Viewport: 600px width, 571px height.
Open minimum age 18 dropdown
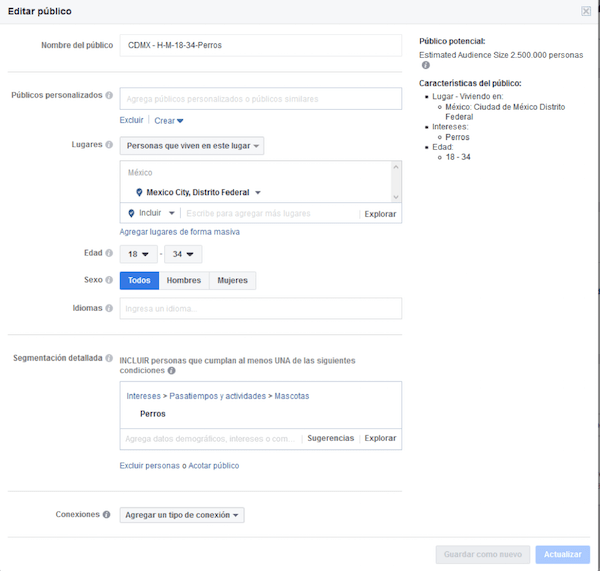[x=139, y=254]
